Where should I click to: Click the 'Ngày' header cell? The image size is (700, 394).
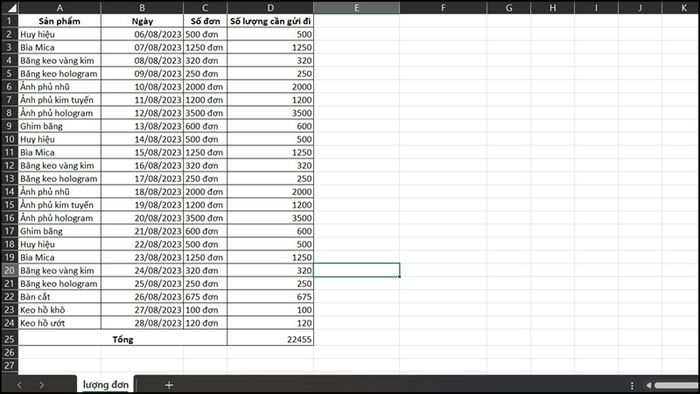pyautogui.click(x=142, y=21)
